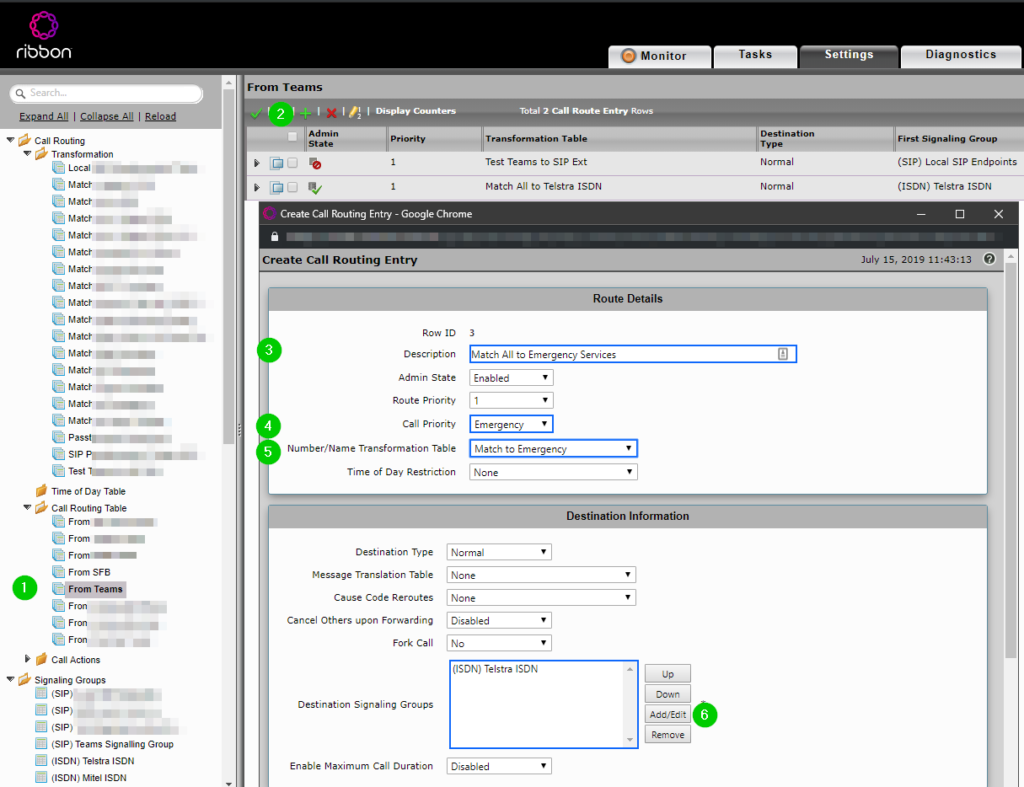Click the red X delete icon

pyautogui.click(x=331, y=112)
